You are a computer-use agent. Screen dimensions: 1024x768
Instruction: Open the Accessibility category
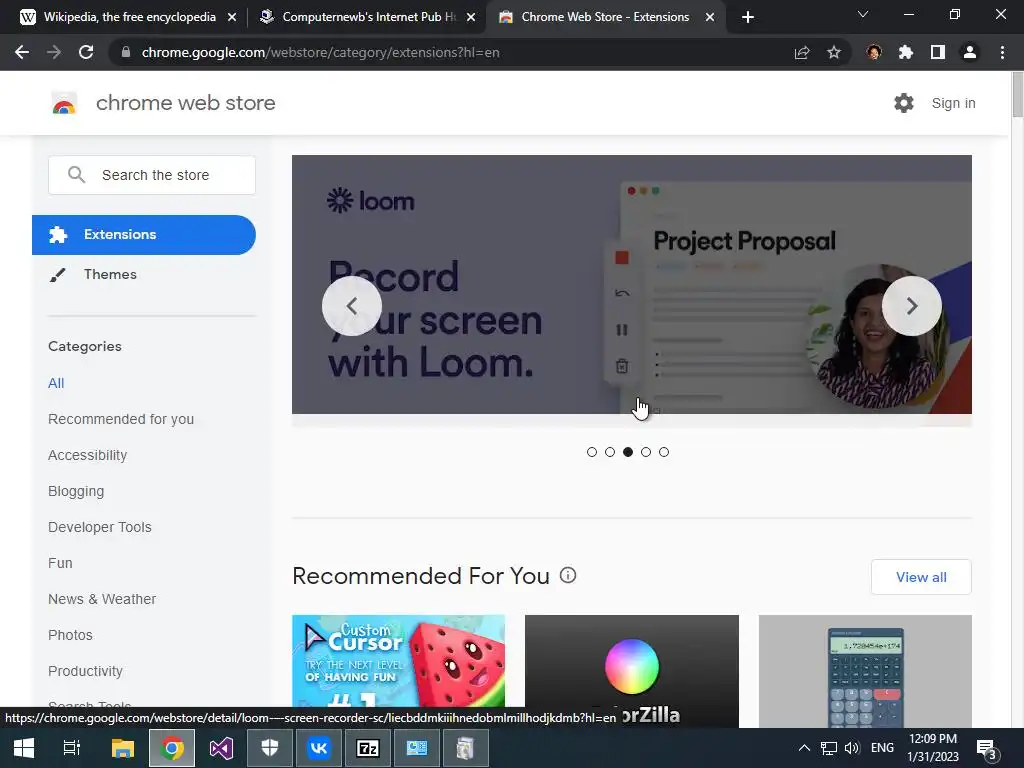88,455
